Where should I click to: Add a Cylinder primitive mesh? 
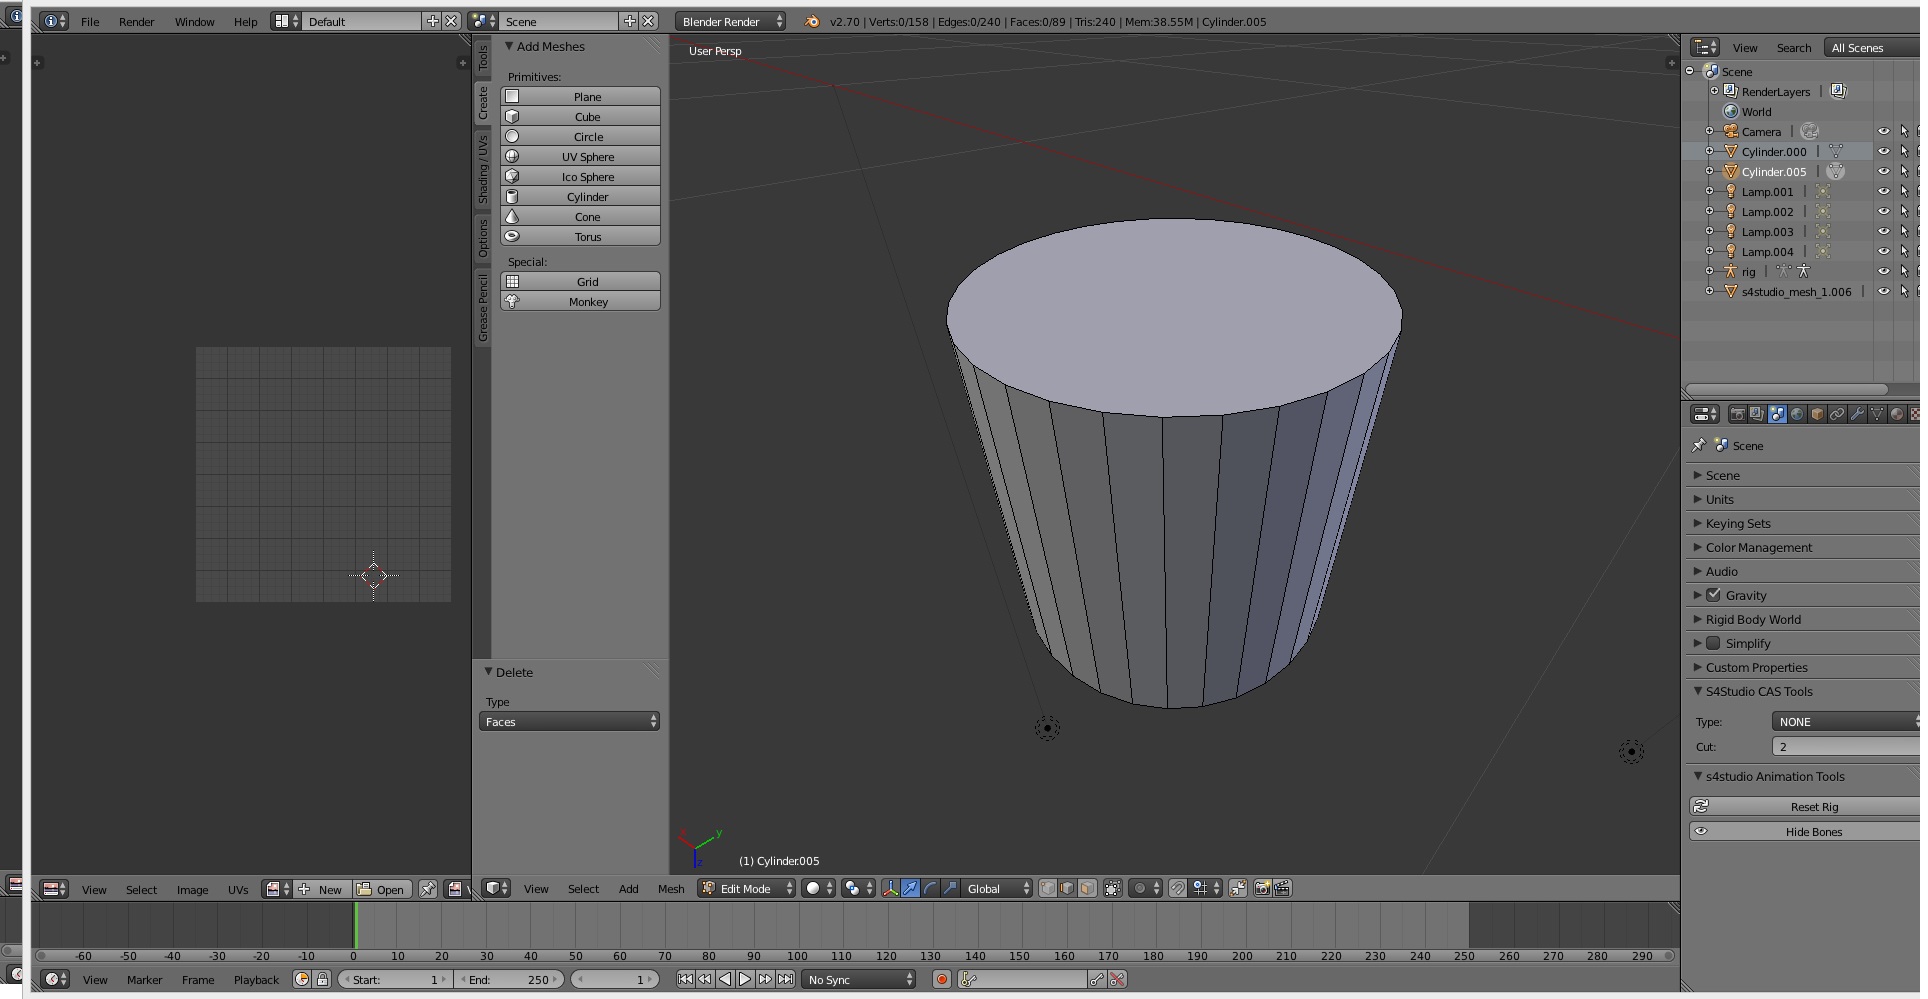pos(580,197)
